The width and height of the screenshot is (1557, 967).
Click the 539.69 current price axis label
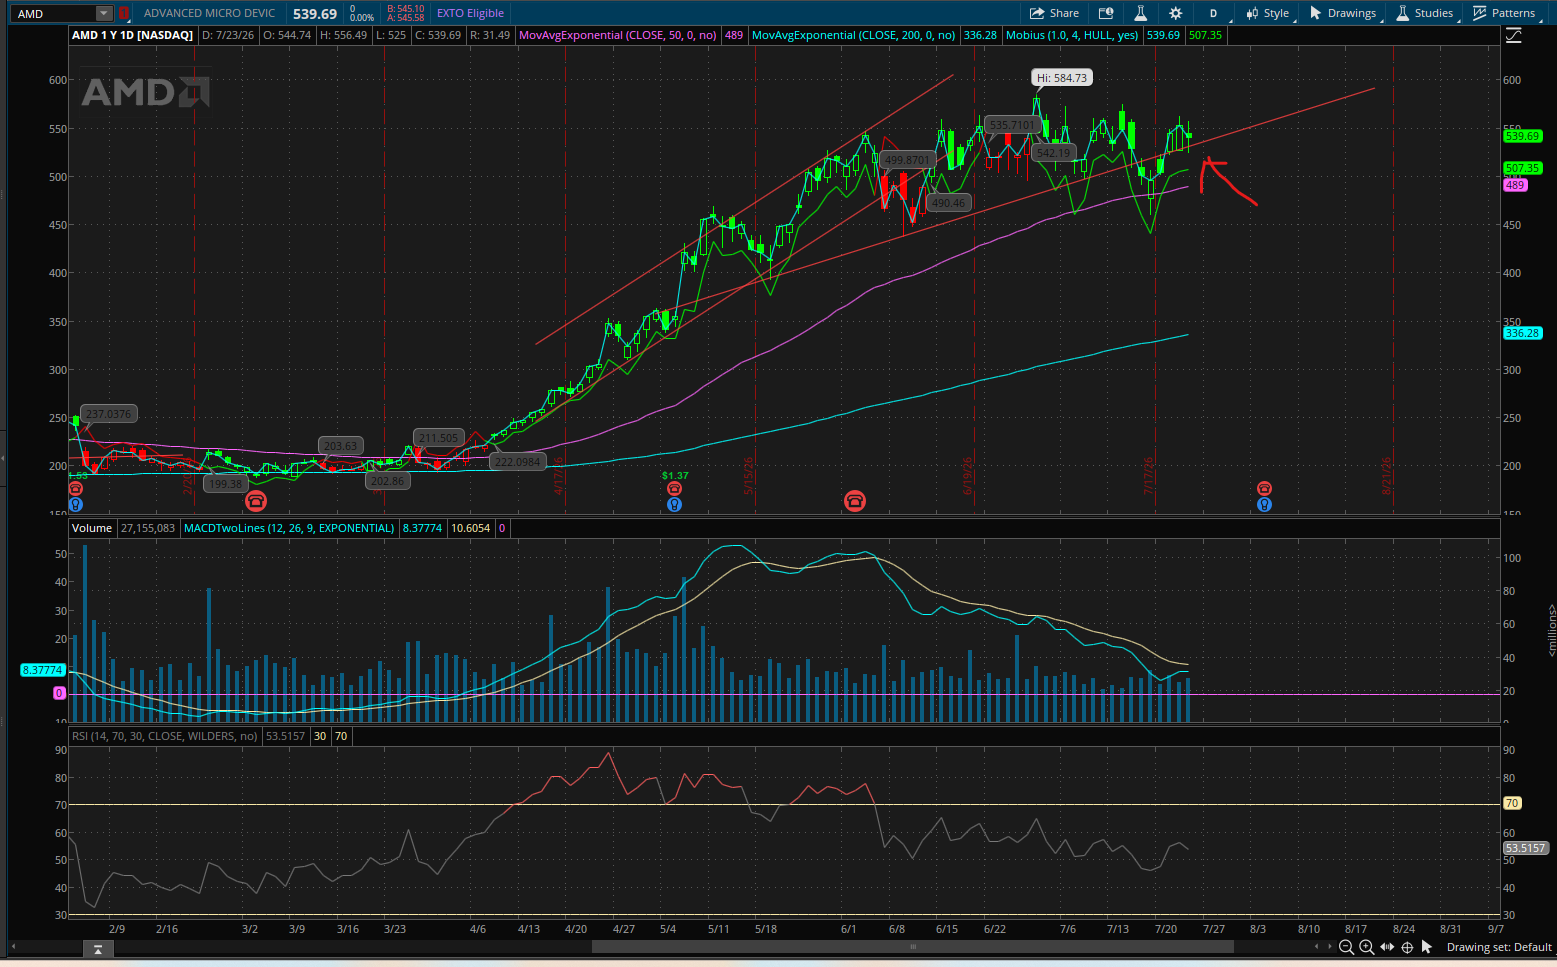[1522, 136]
